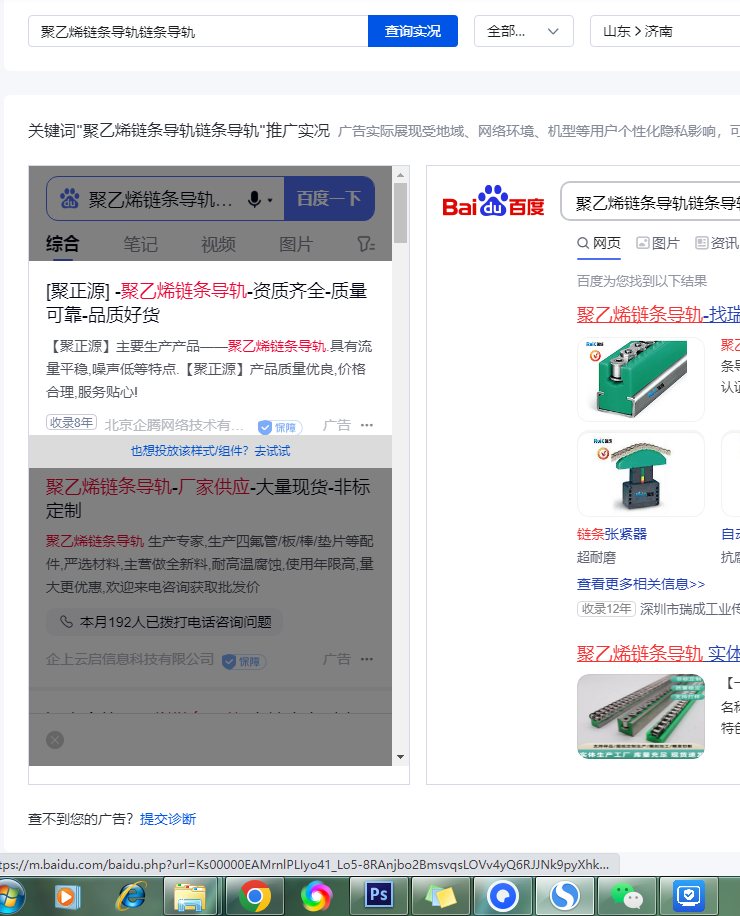Switch to the 视频 tab

click(218, 244)
